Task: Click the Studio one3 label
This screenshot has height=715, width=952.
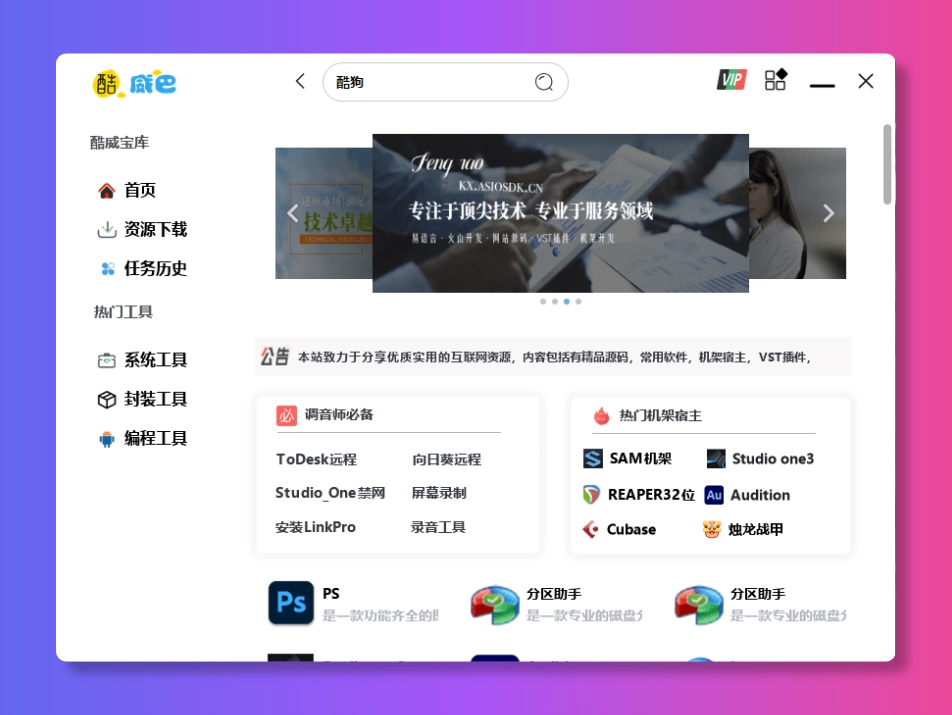Action: pos(773,459)
